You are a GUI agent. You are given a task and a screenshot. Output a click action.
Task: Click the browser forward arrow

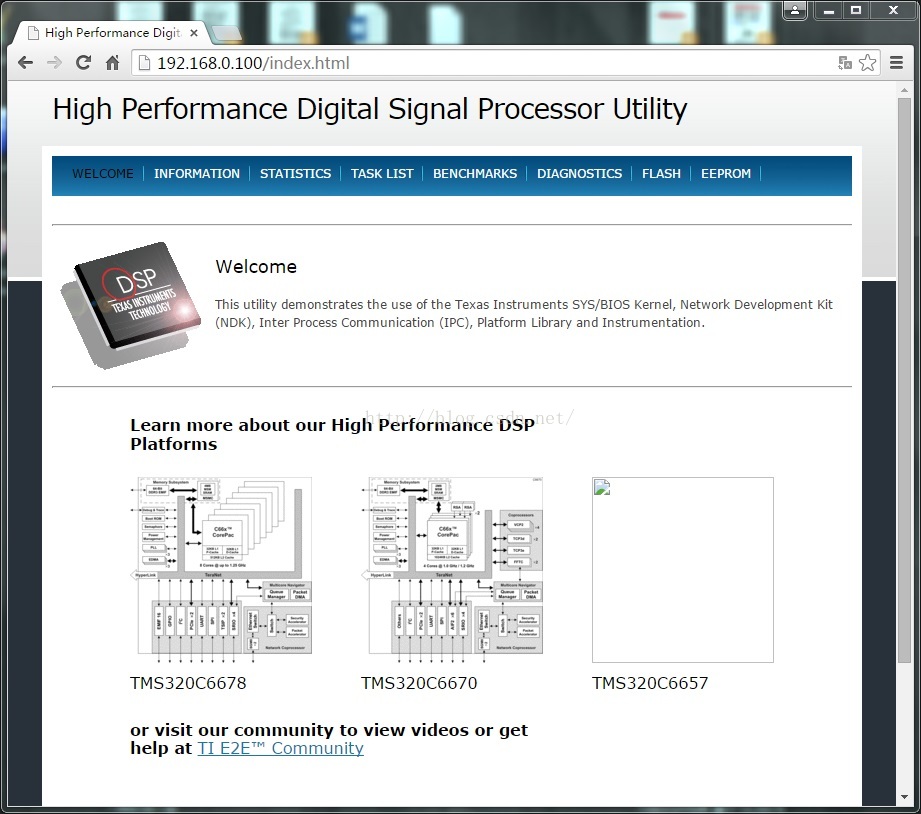coord(54,63)
